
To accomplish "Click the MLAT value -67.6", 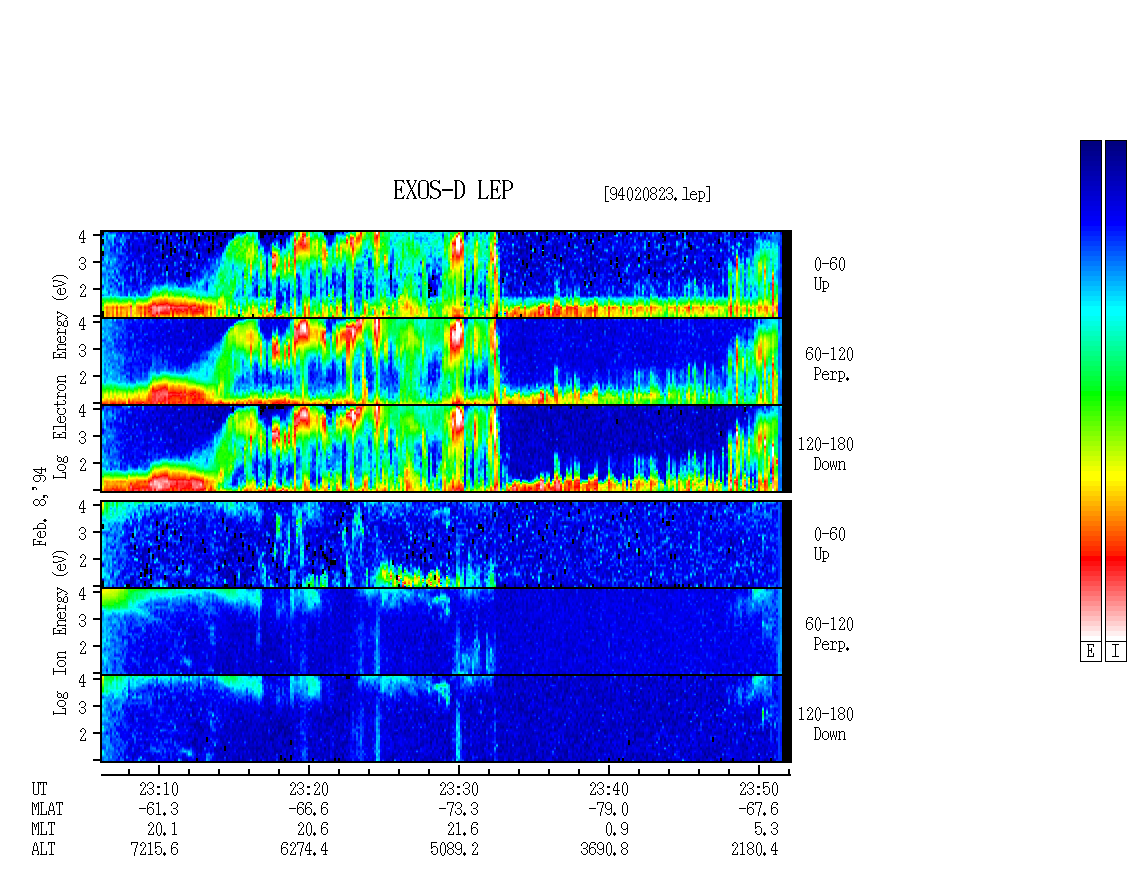I will tap(758, 809).
